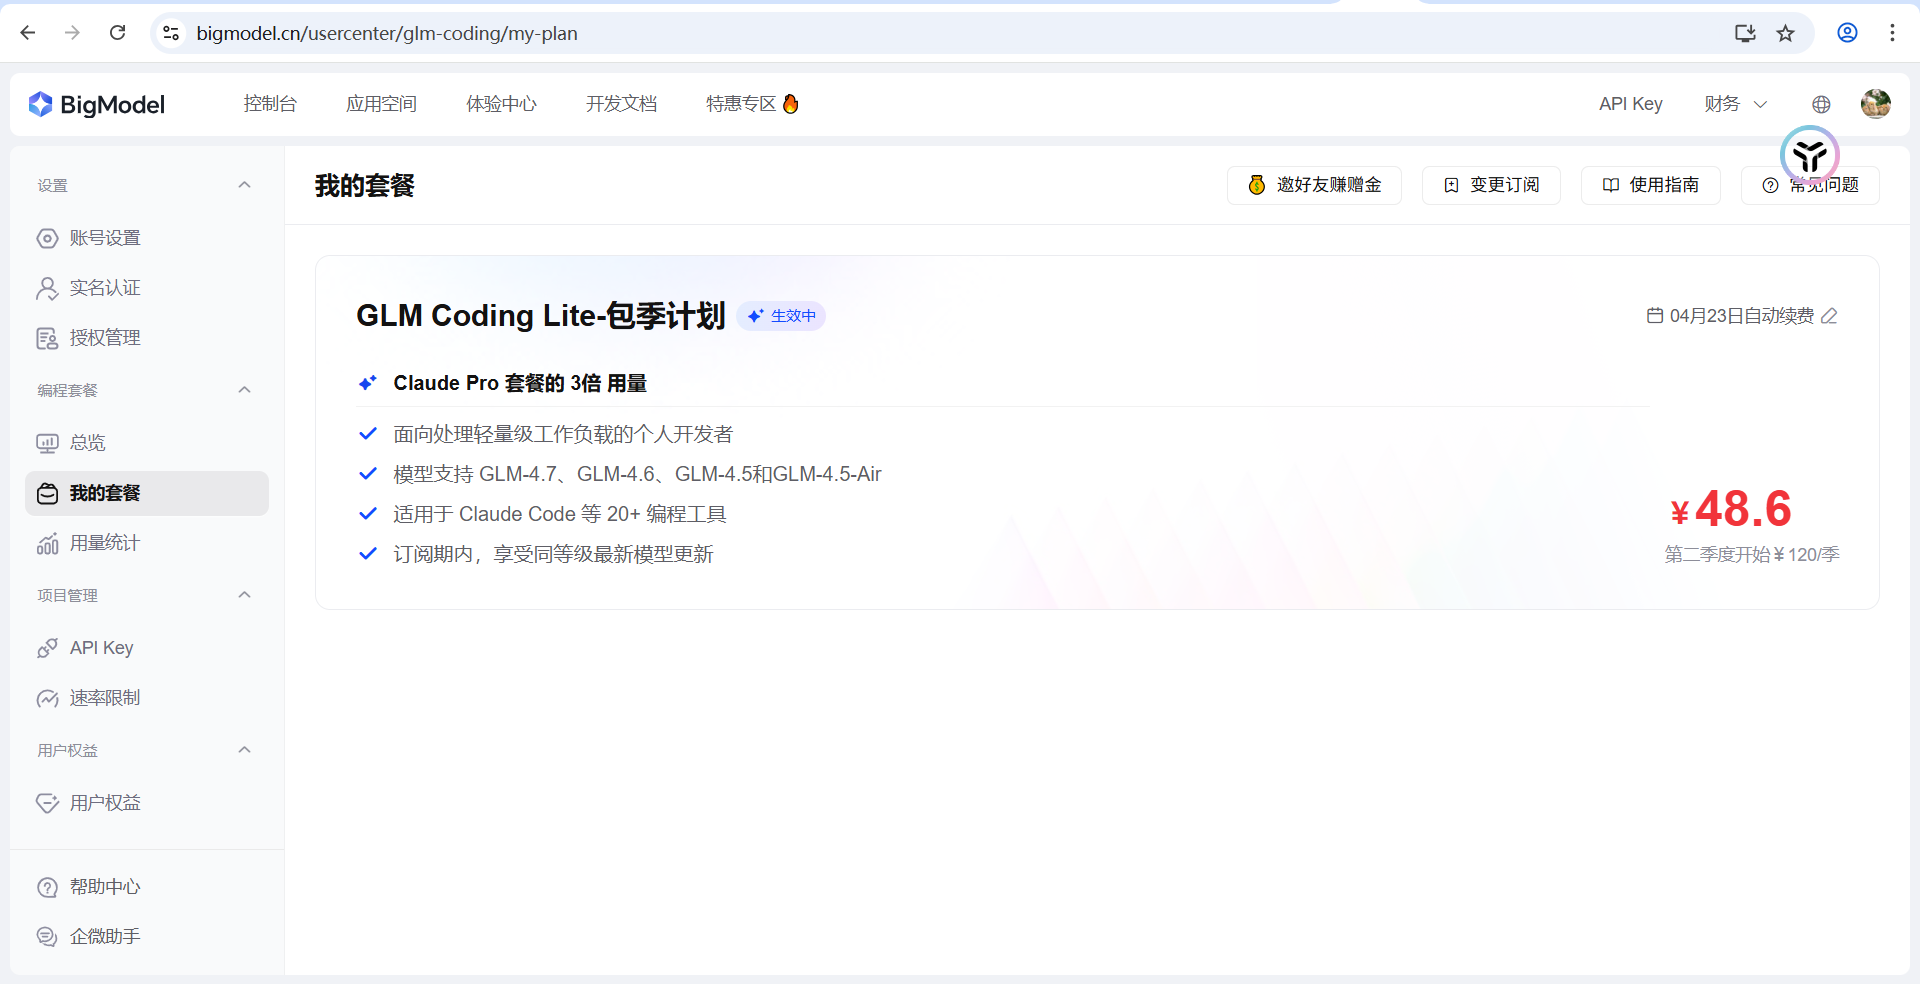Open 帮助中心 in the sidebar
1920x984 pixels.
[x=147, y=887]
